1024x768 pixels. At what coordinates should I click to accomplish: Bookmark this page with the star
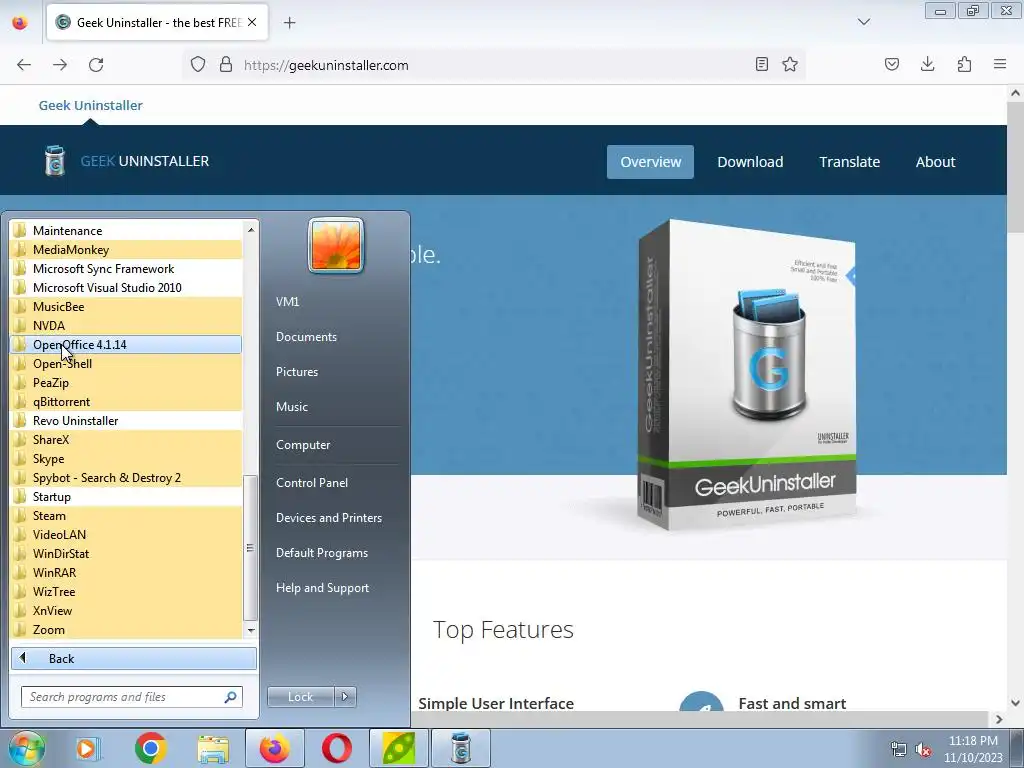[790, 64]
